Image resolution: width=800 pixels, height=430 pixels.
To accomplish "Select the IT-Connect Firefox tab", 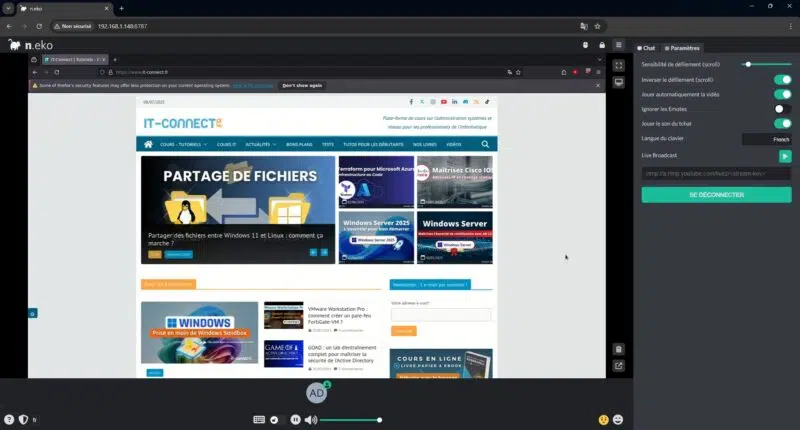I will (74, 60).
